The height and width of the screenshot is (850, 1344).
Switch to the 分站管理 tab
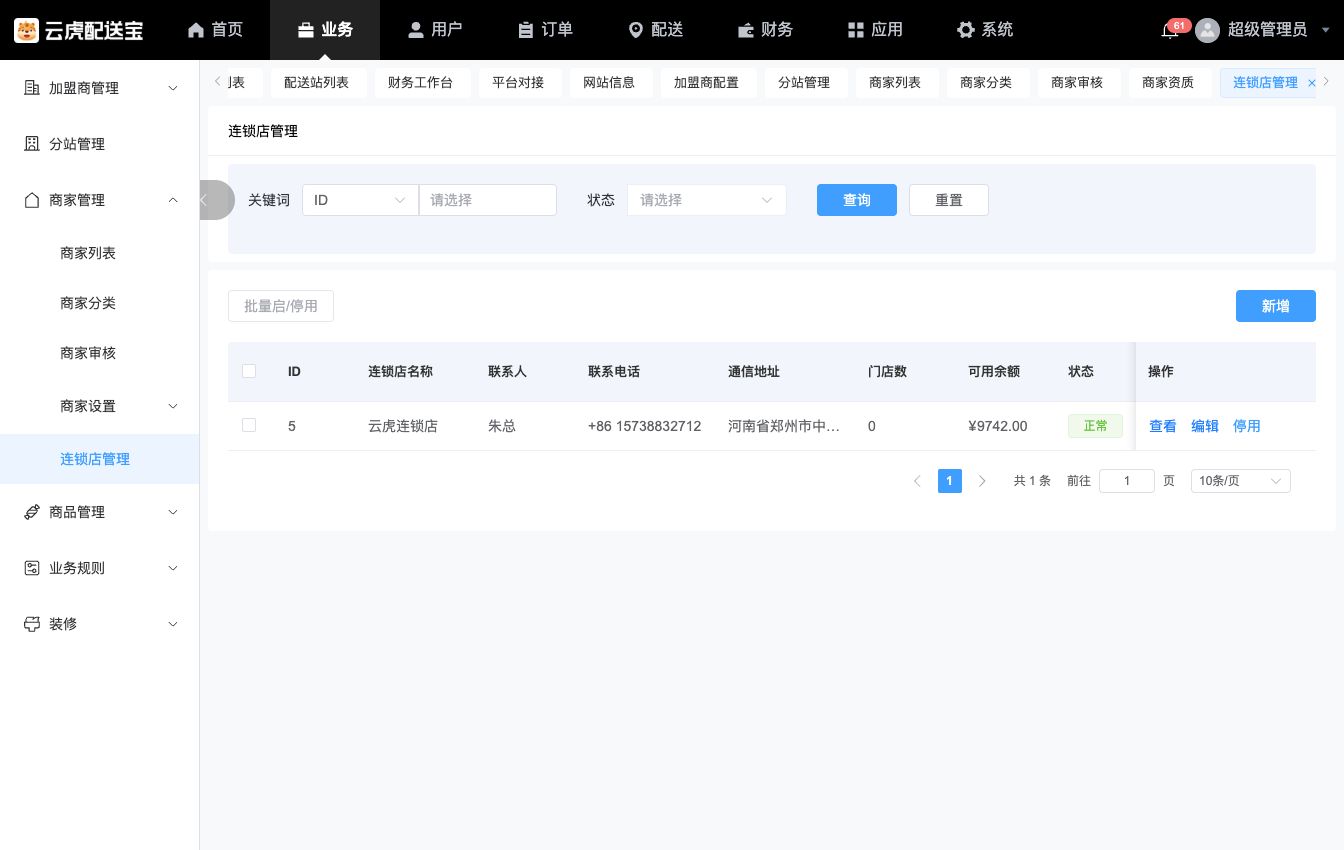click(x=804, y=83)
